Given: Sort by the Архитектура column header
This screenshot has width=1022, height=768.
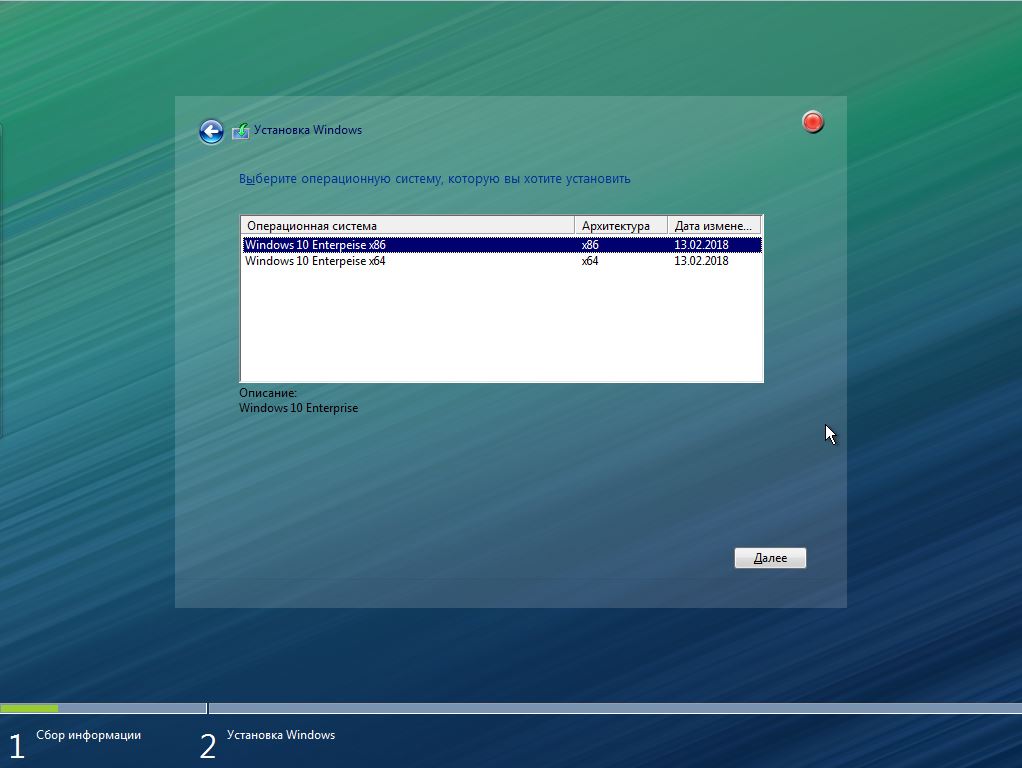Looking at the screenshot, I should pyautogui.click(x=621, y=226).
